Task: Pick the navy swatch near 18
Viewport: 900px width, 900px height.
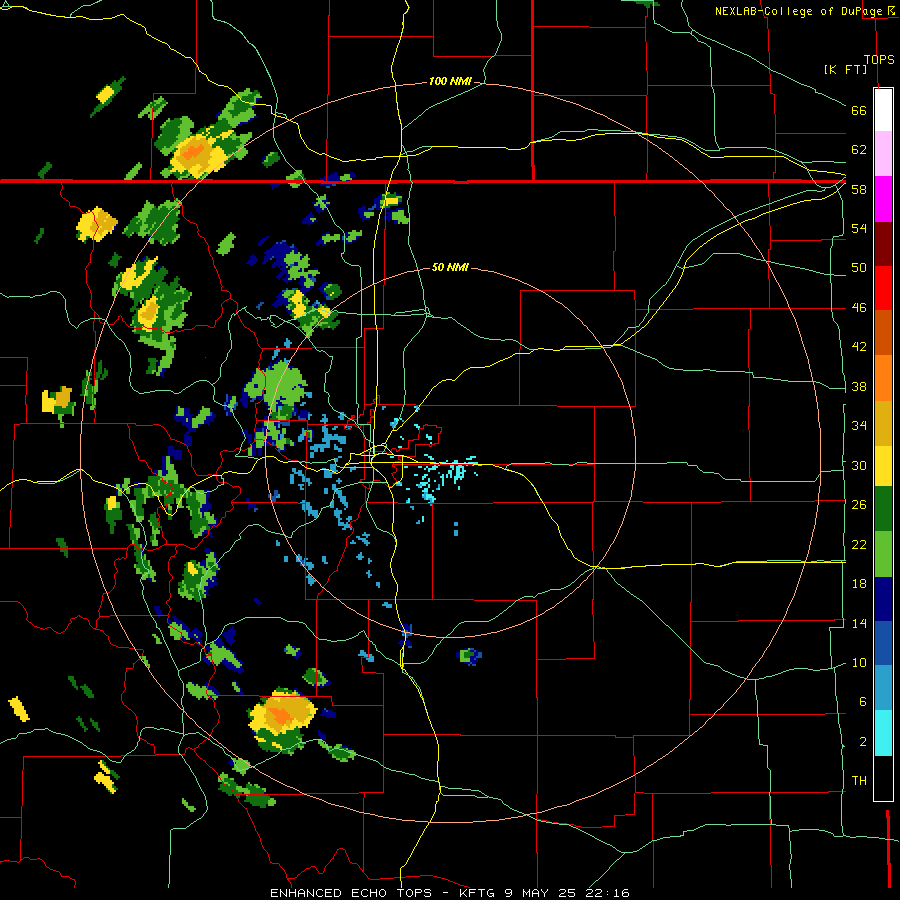Action: coord(883,599)
